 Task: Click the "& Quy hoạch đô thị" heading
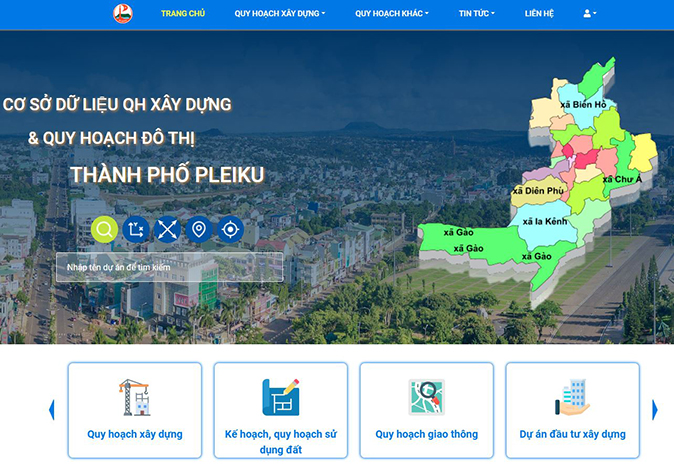click(111, 138)
